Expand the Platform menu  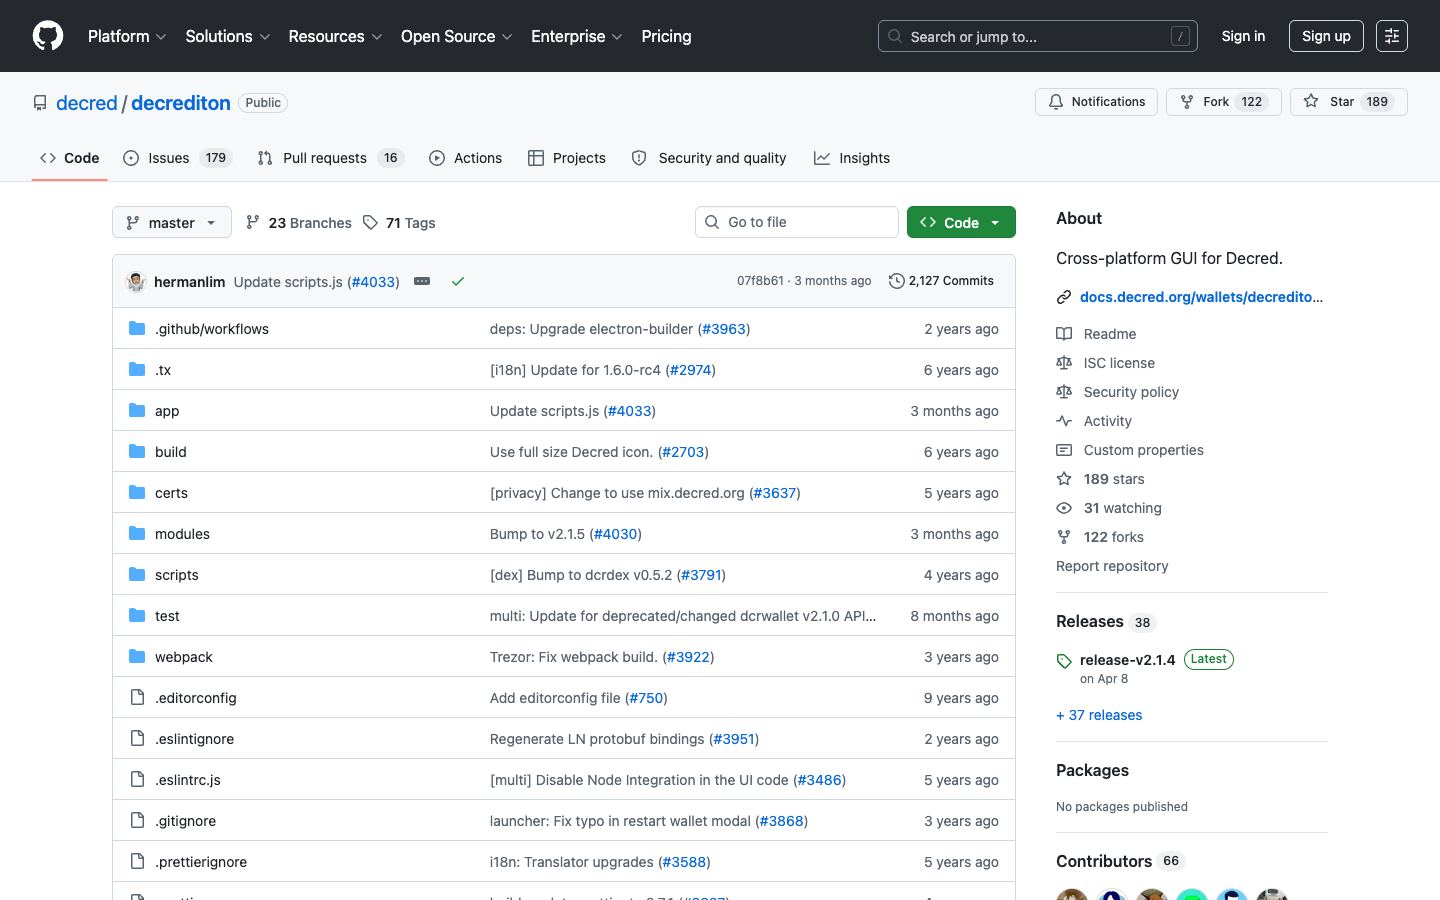pos(127,36)
